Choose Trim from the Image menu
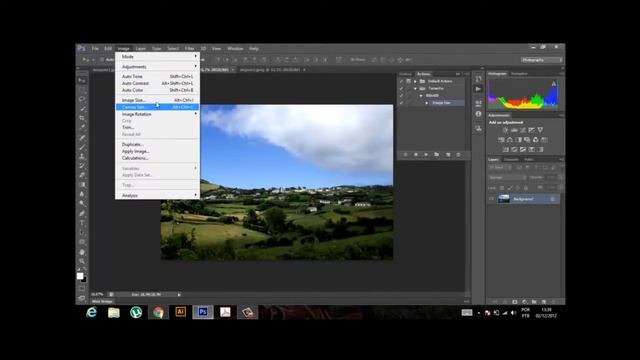 [158, 127]
